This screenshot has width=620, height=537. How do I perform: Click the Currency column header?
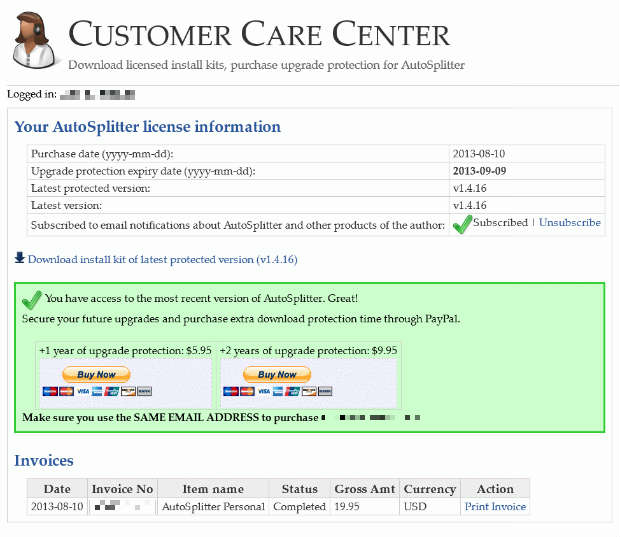tap(430, 489)
